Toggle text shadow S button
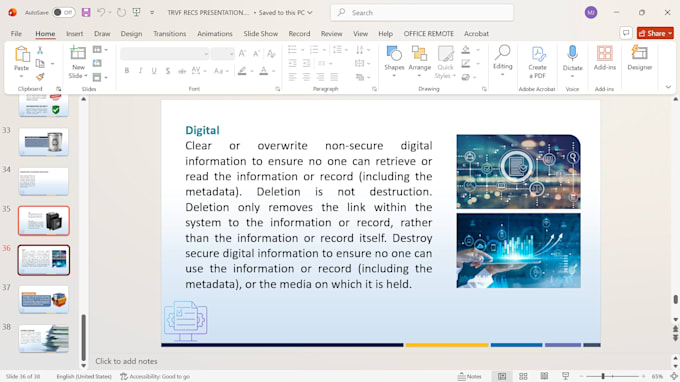 point(168,71)
